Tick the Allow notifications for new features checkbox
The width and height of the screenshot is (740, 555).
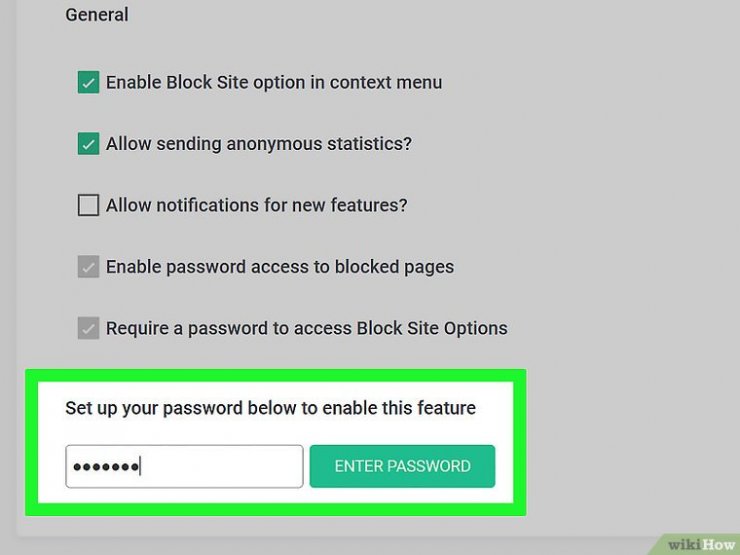point(88,205)
